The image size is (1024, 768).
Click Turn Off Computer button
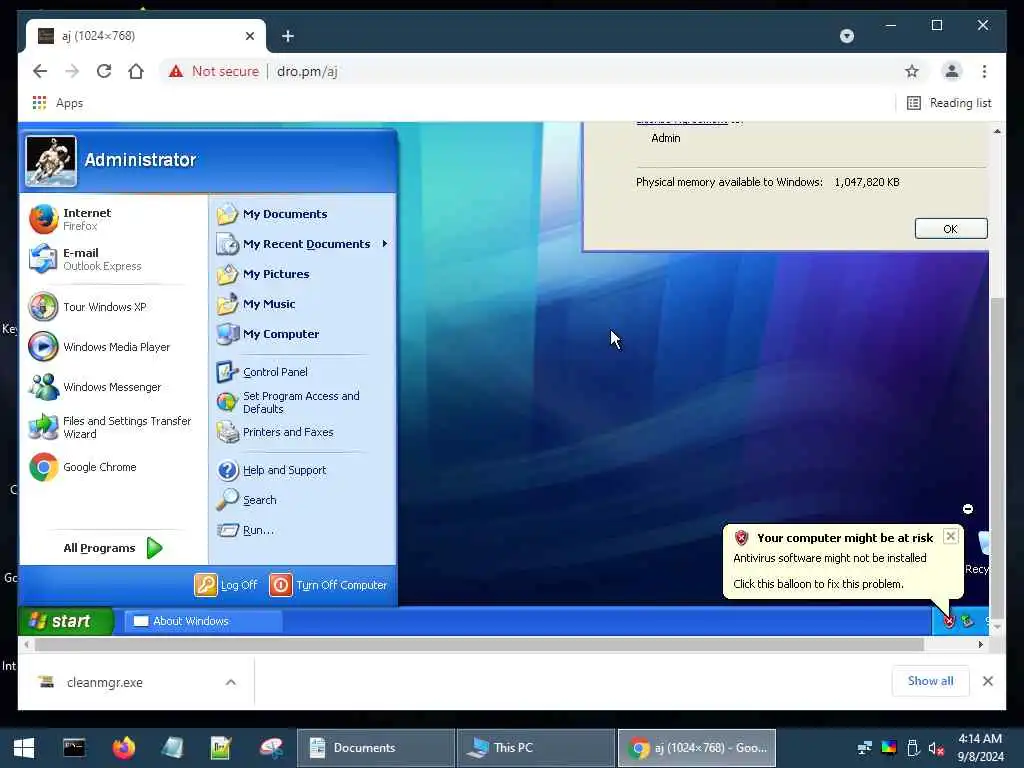(x=329, y=585)
